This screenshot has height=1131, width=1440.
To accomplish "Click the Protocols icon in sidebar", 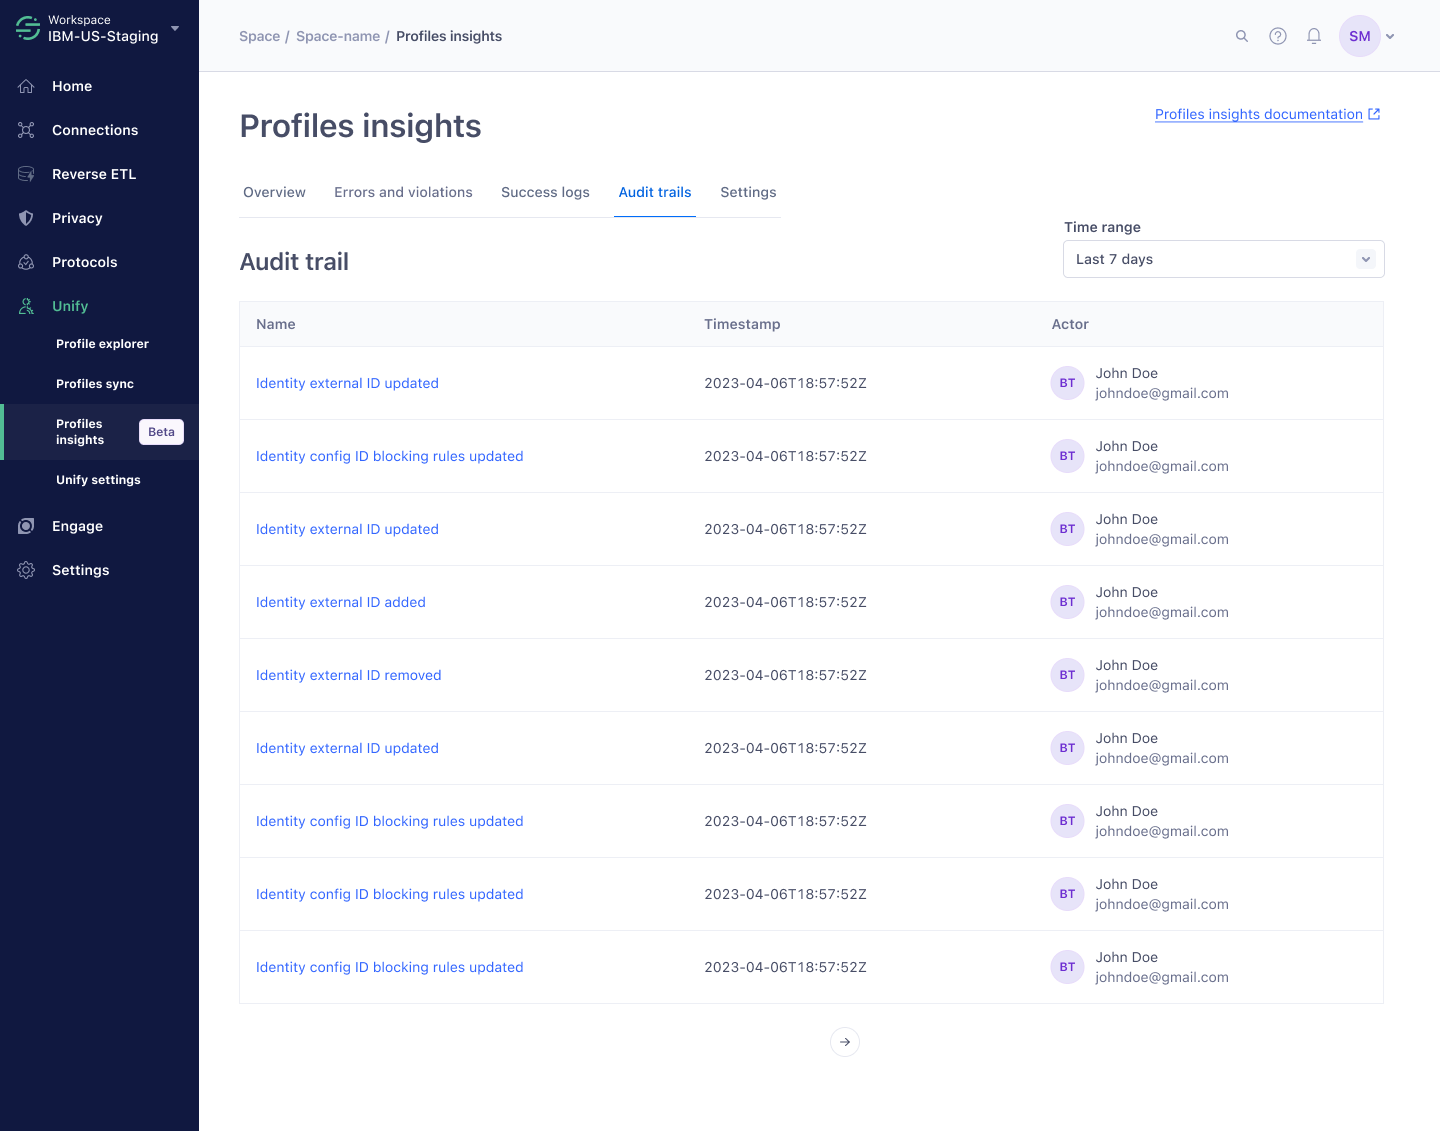I will 27,262.
